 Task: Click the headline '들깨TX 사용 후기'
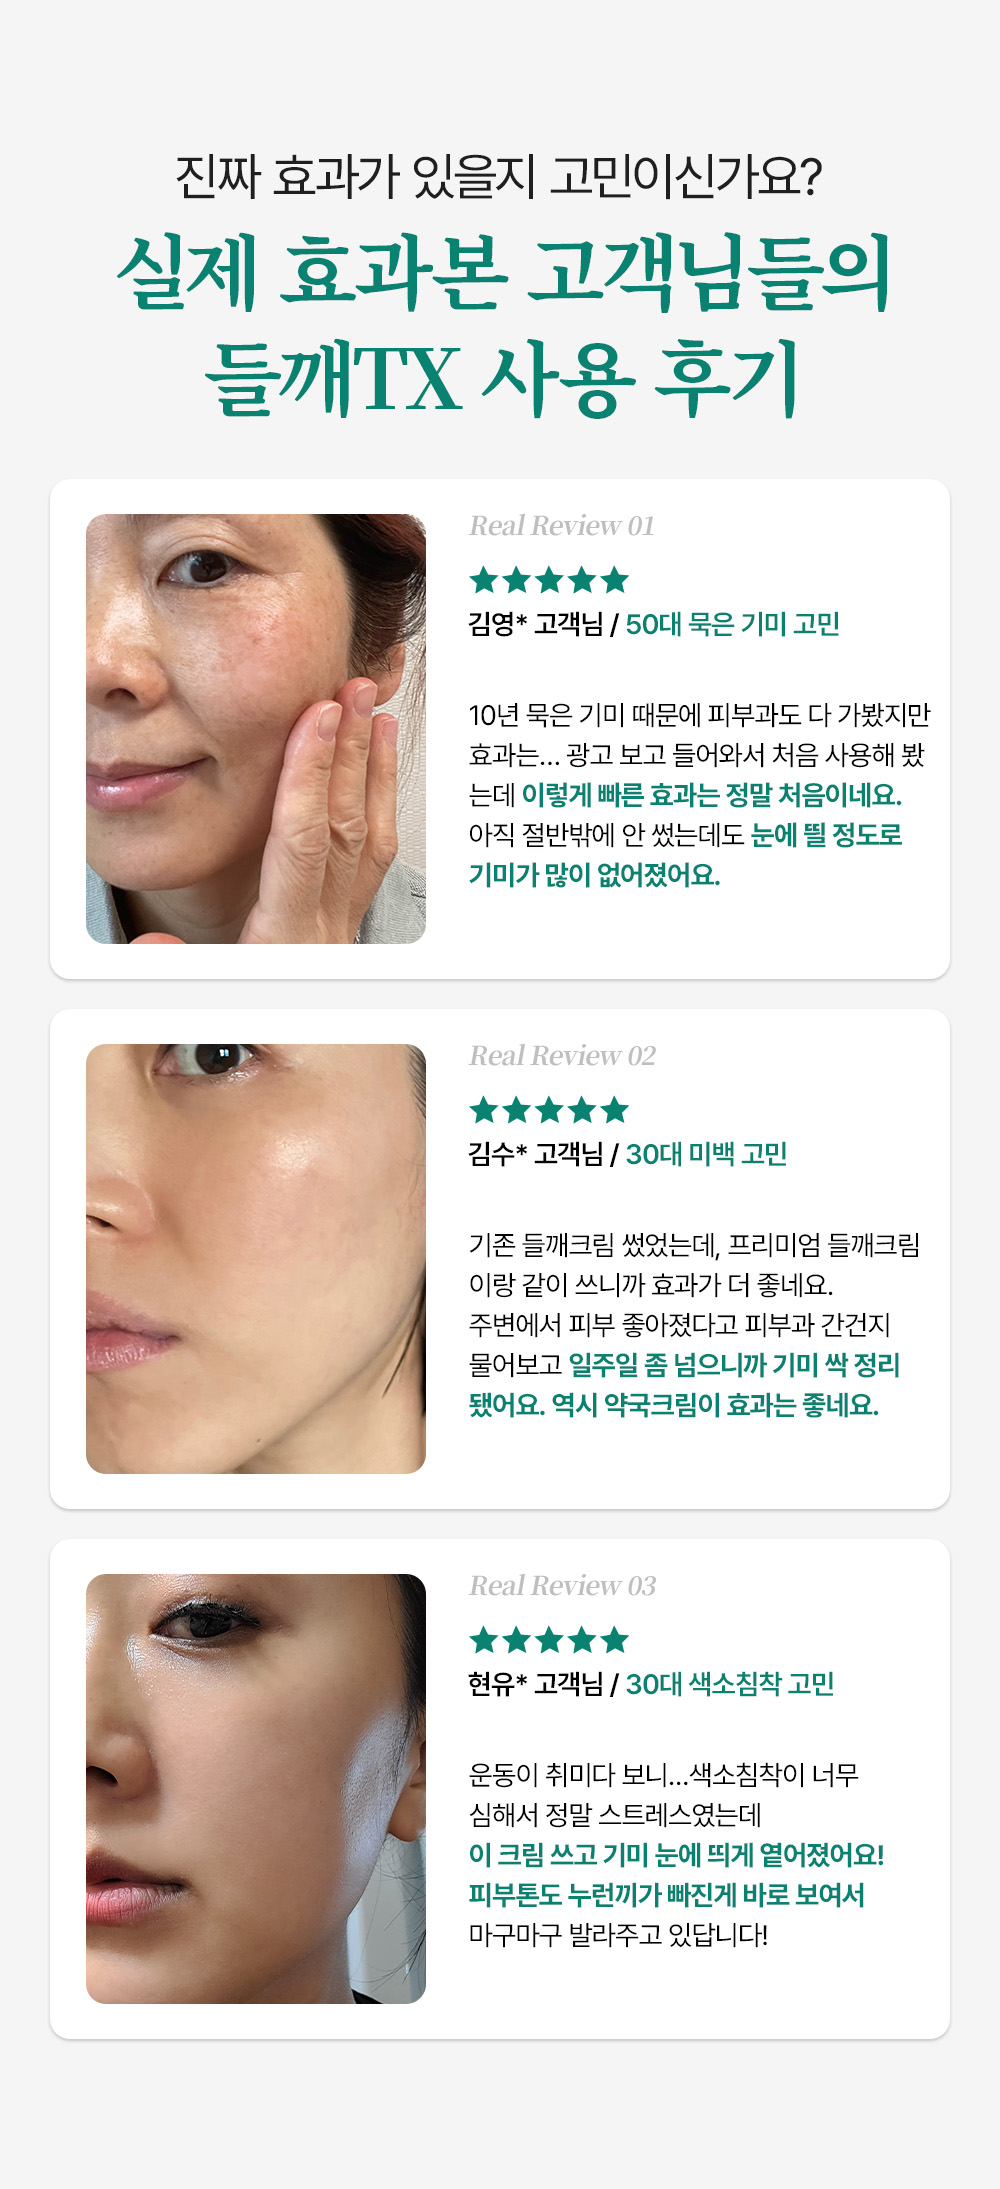tap(501, 378)
